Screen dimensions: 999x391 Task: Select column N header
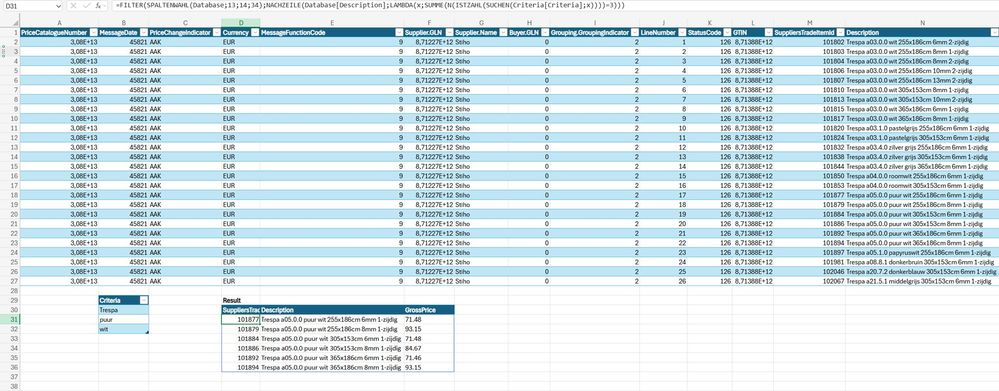pos(922,23)
